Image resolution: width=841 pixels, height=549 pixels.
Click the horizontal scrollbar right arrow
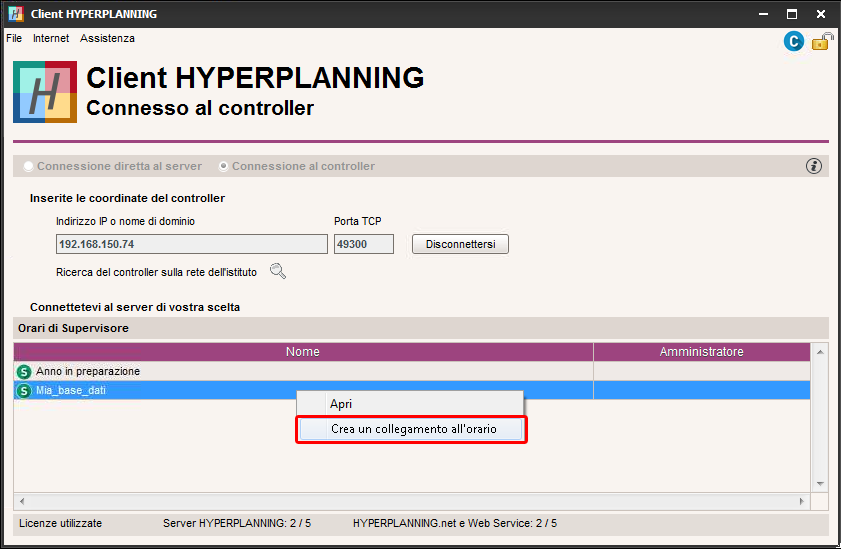pyautogui.click(x=802, y=501)
